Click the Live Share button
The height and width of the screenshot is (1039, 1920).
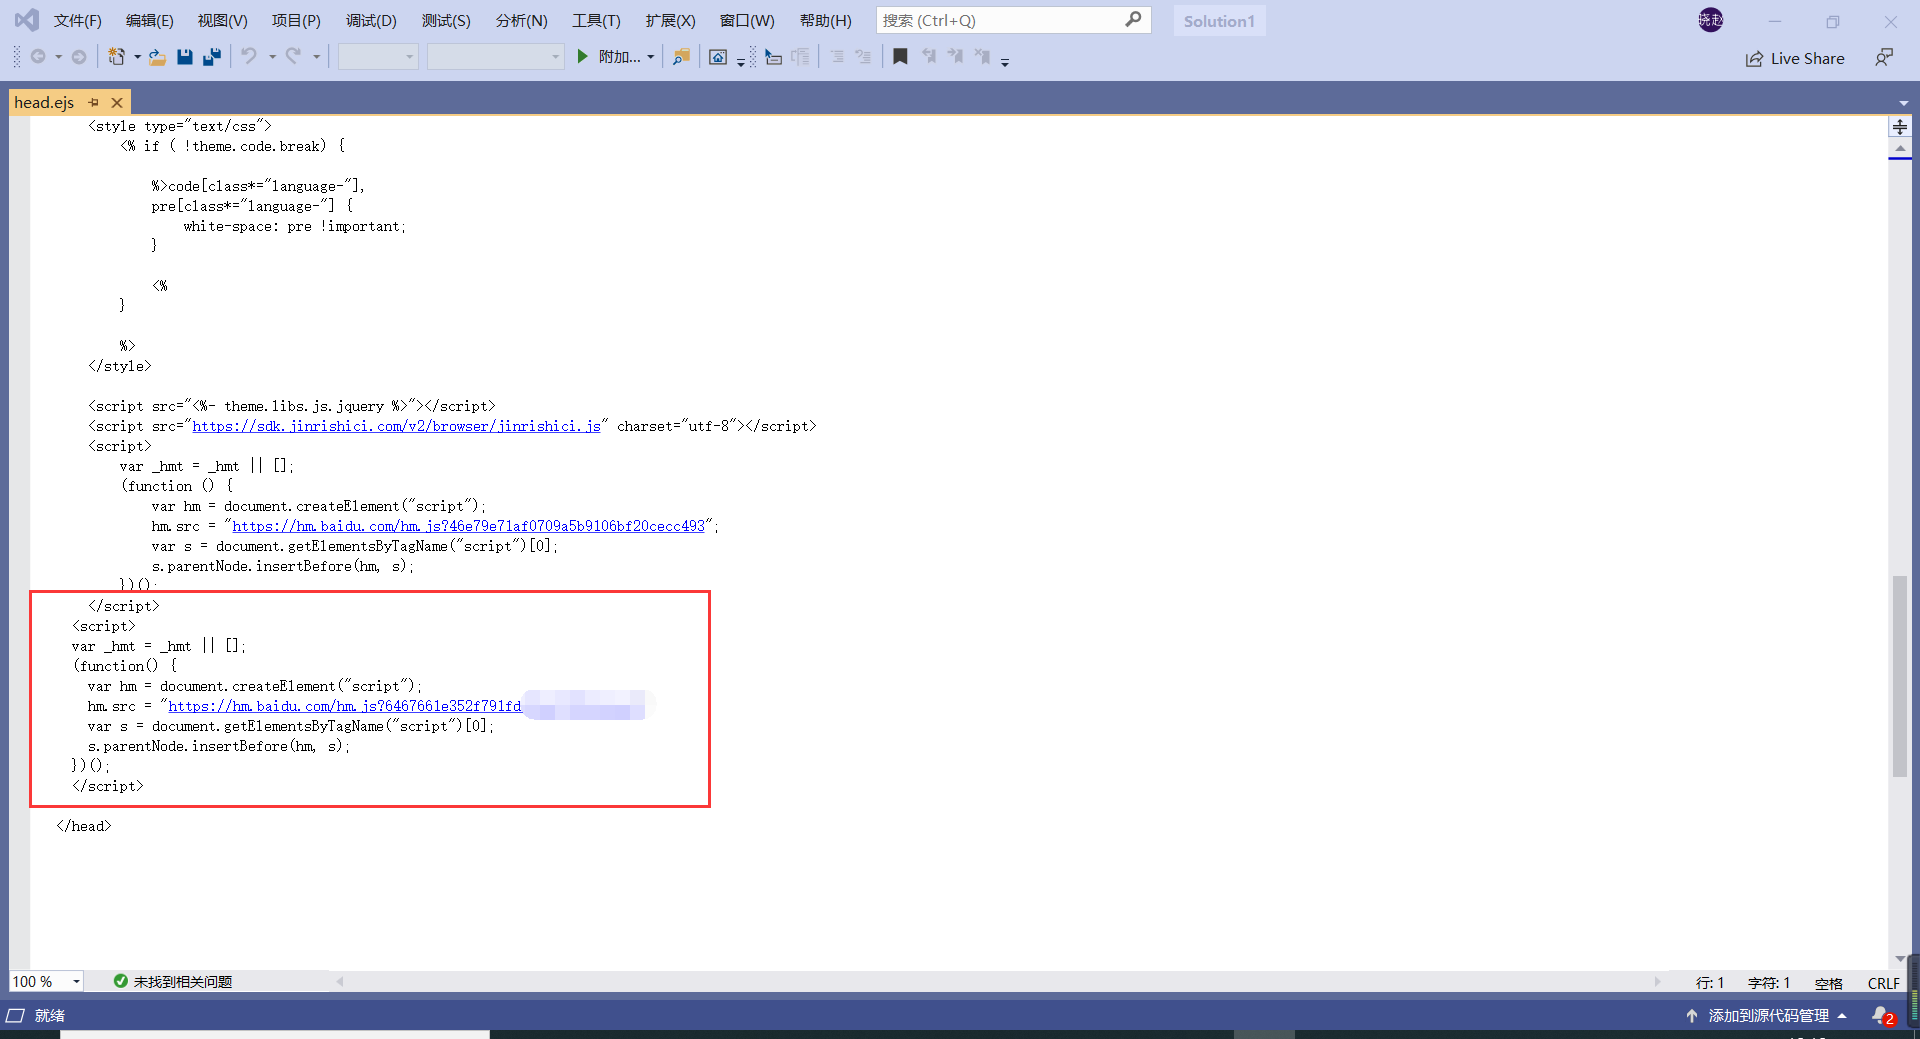(x=1796, y=58)
